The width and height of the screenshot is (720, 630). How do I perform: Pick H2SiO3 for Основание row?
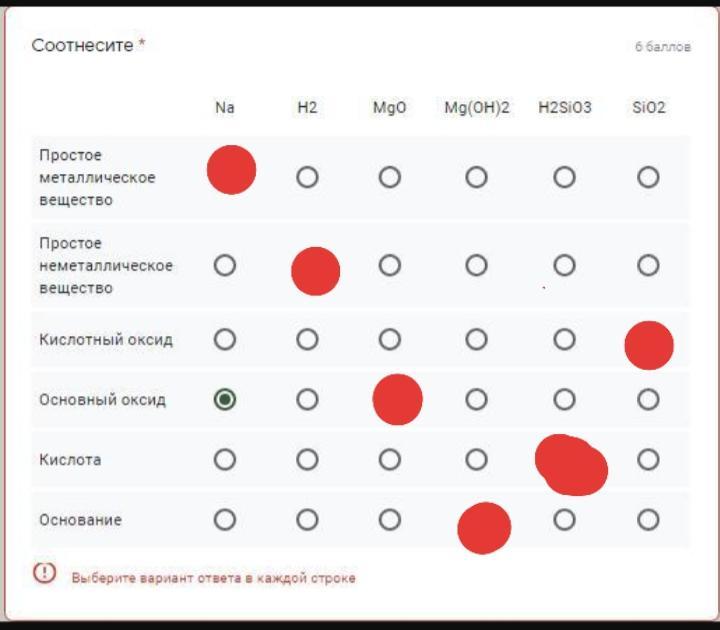tap(564, 520)
